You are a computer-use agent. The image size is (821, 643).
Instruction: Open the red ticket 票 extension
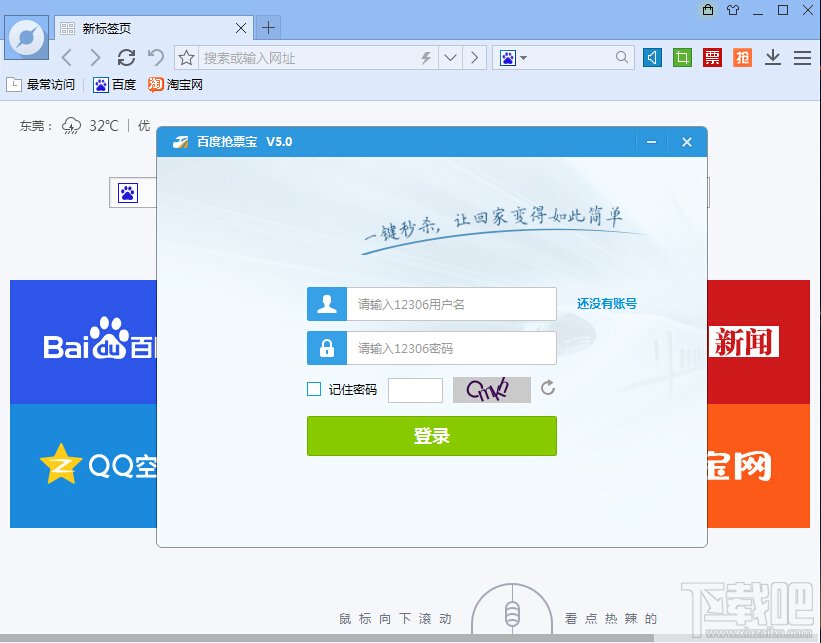coord(712,57)
